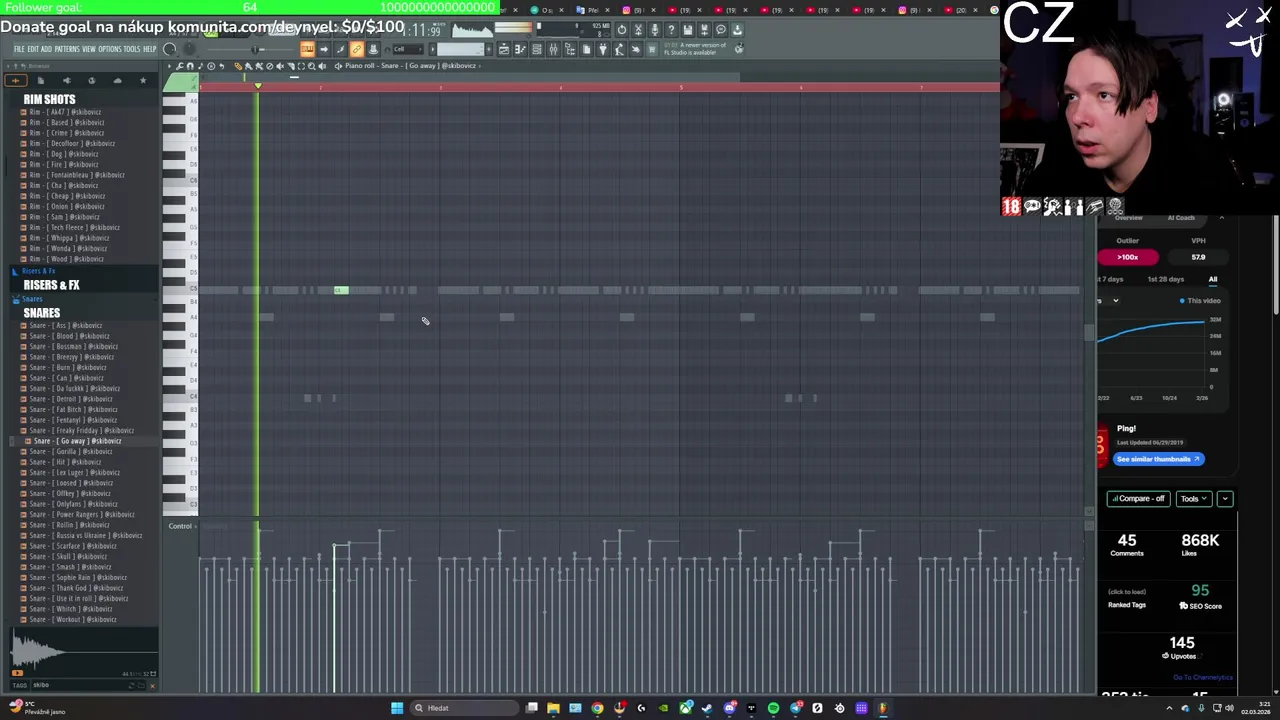
Task: Toggle piano roll magnet snap icon
Action: [190, 66]
